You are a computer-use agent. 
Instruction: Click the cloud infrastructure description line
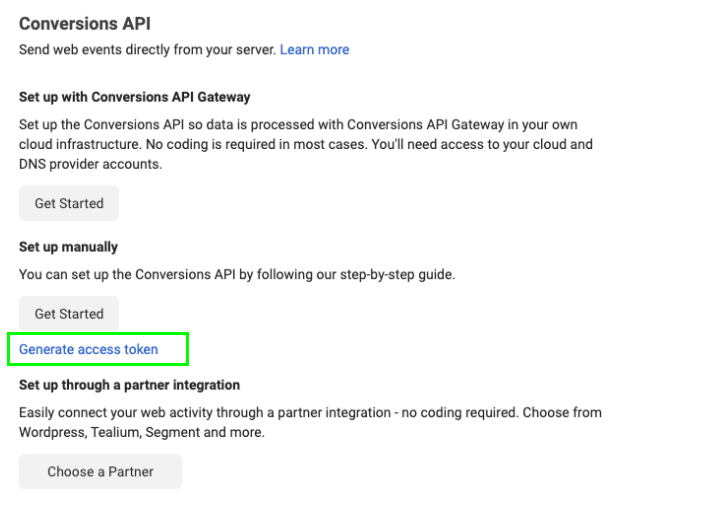(x=100, y=144)
